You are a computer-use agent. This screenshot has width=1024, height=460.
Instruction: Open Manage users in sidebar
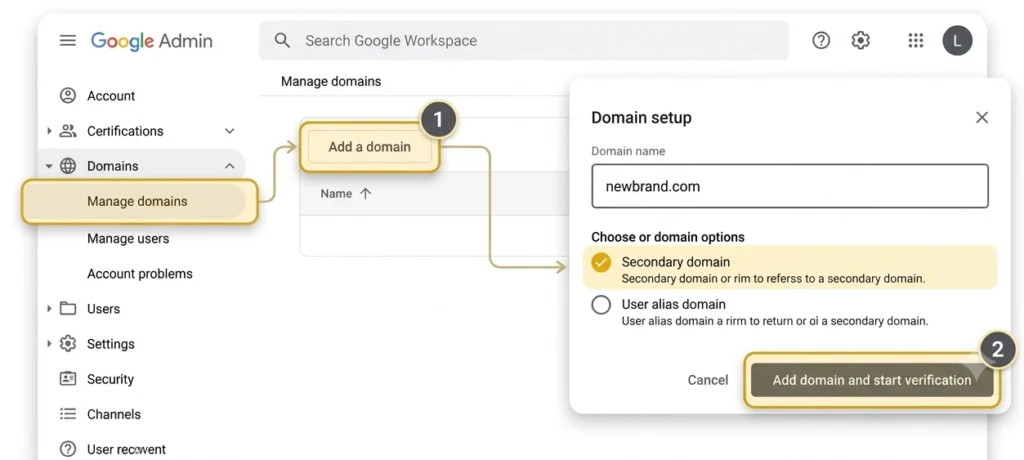[128, 238]
